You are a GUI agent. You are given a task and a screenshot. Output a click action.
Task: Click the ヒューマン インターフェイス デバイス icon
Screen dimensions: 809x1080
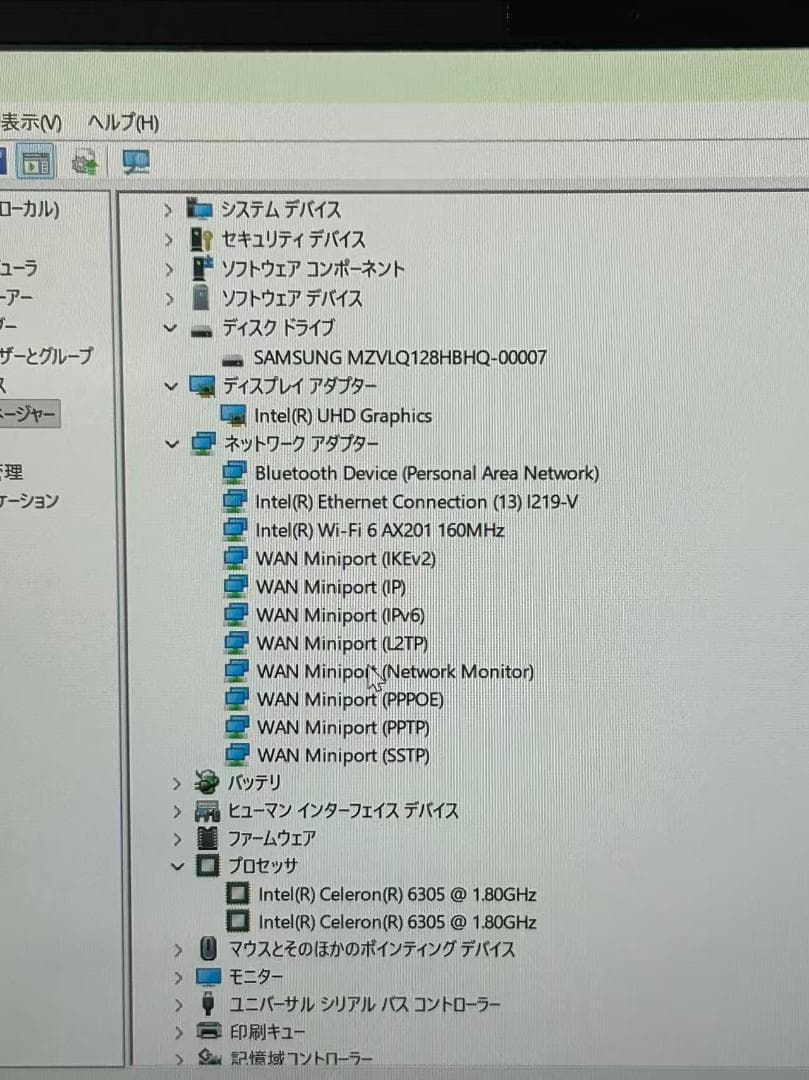coord(207,811)
